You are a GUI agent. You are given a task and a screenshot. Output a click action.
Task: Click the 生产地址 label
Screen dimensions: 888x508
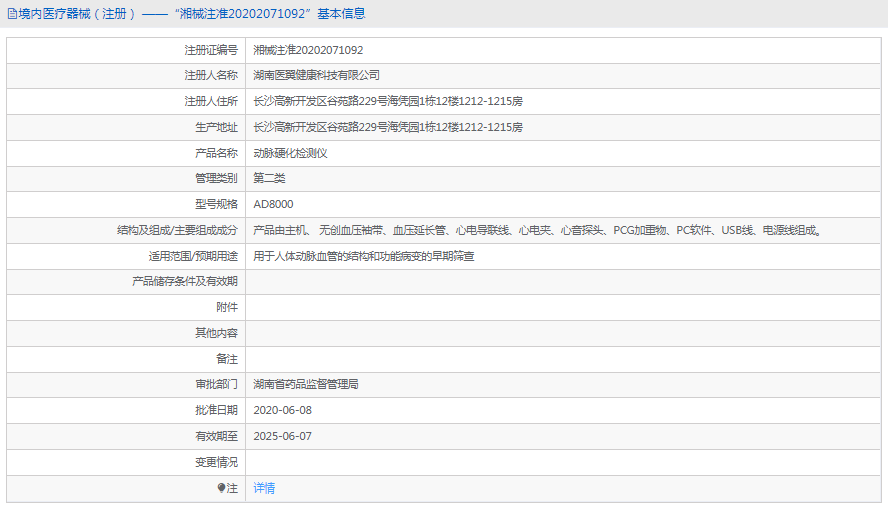coord(216,127)
